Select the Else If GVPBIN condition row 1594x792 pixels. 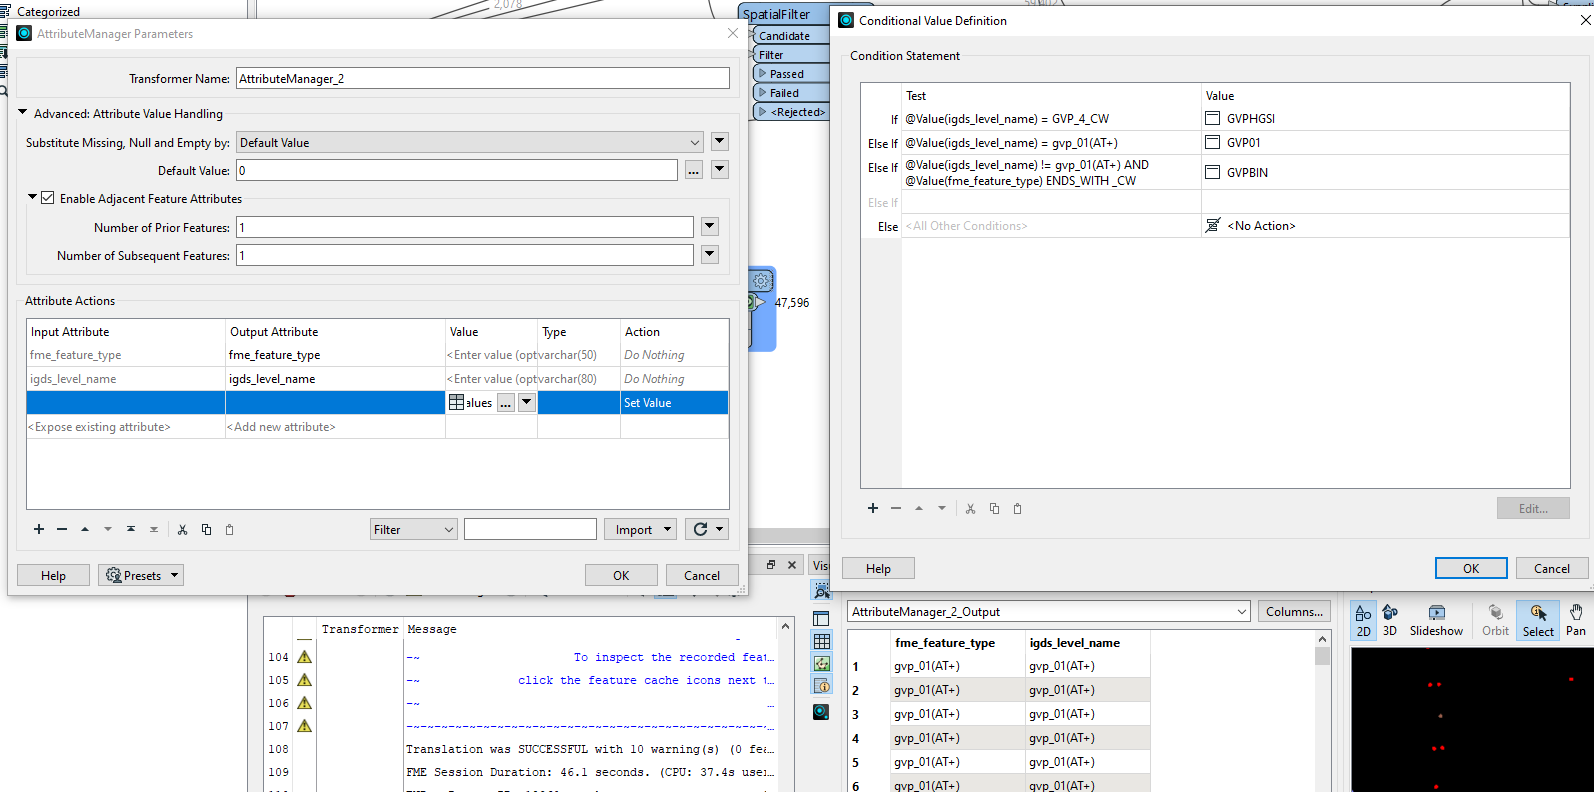point(1215,172)
